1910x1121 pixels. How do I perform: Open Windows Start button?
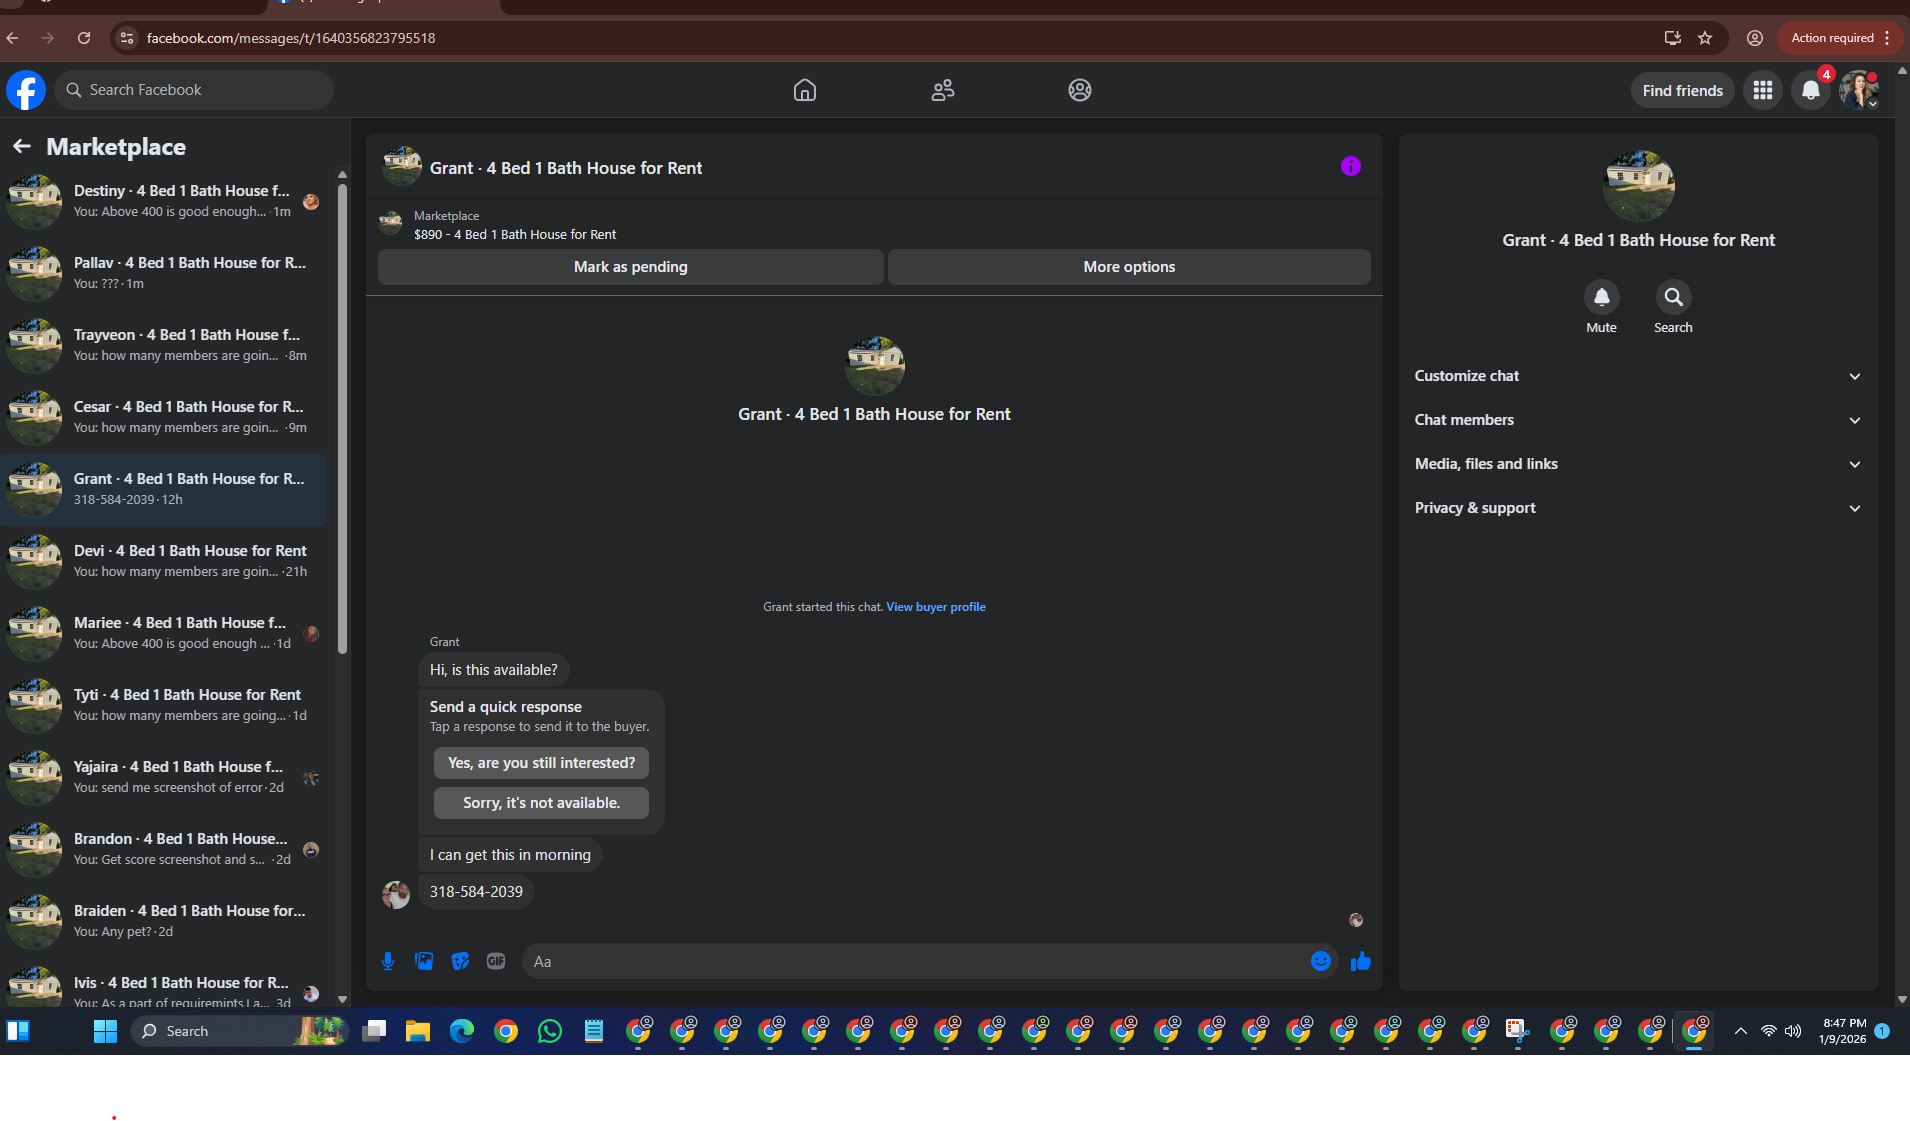105,1031
